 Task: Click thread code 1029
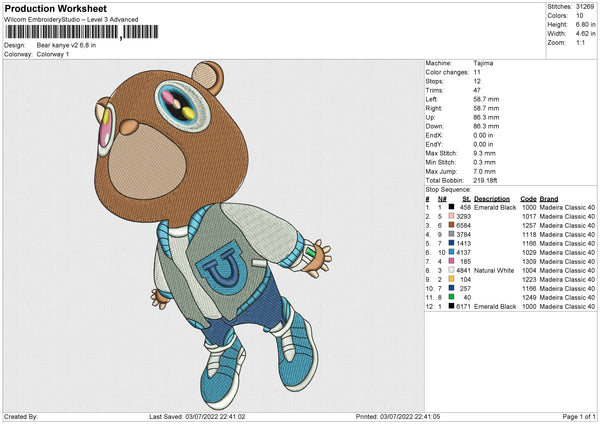[x=529, y=253]
